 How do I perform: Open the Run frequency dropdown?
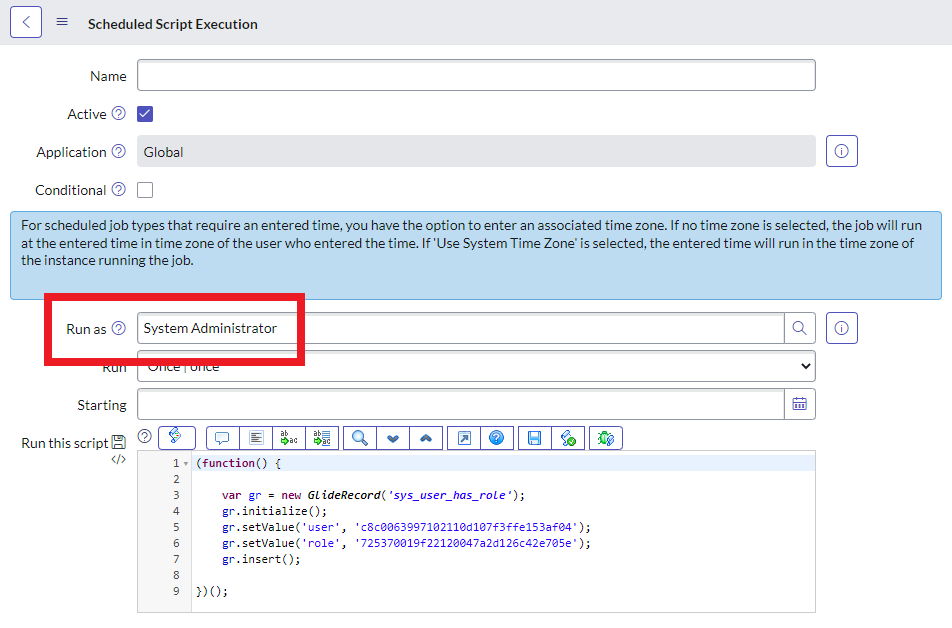(476, 366)
